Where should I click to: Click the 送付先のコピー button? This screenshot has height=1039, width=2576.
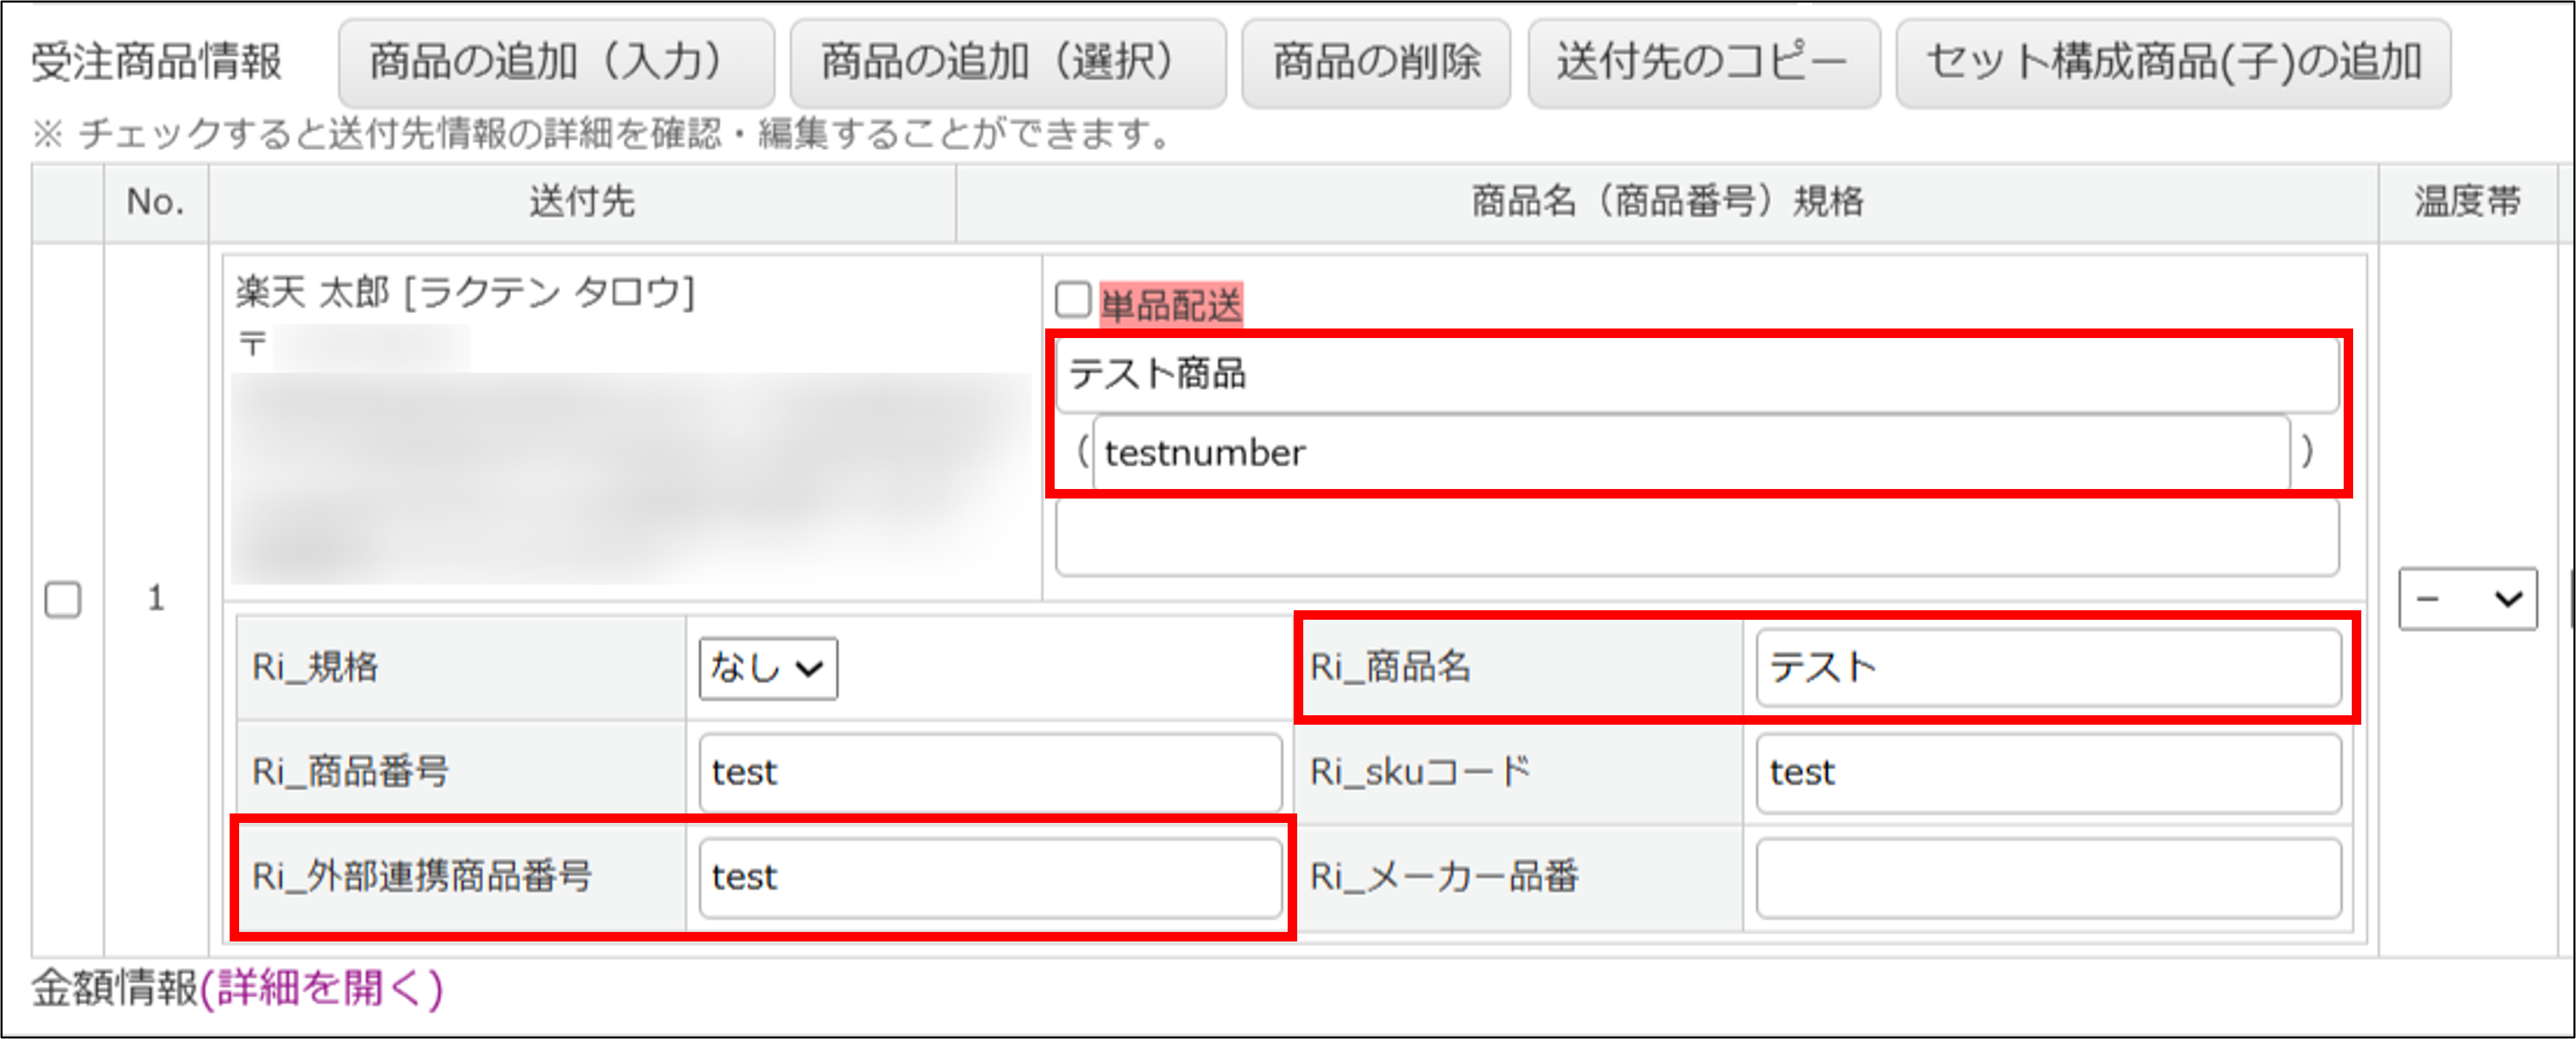click(1704, 63)
